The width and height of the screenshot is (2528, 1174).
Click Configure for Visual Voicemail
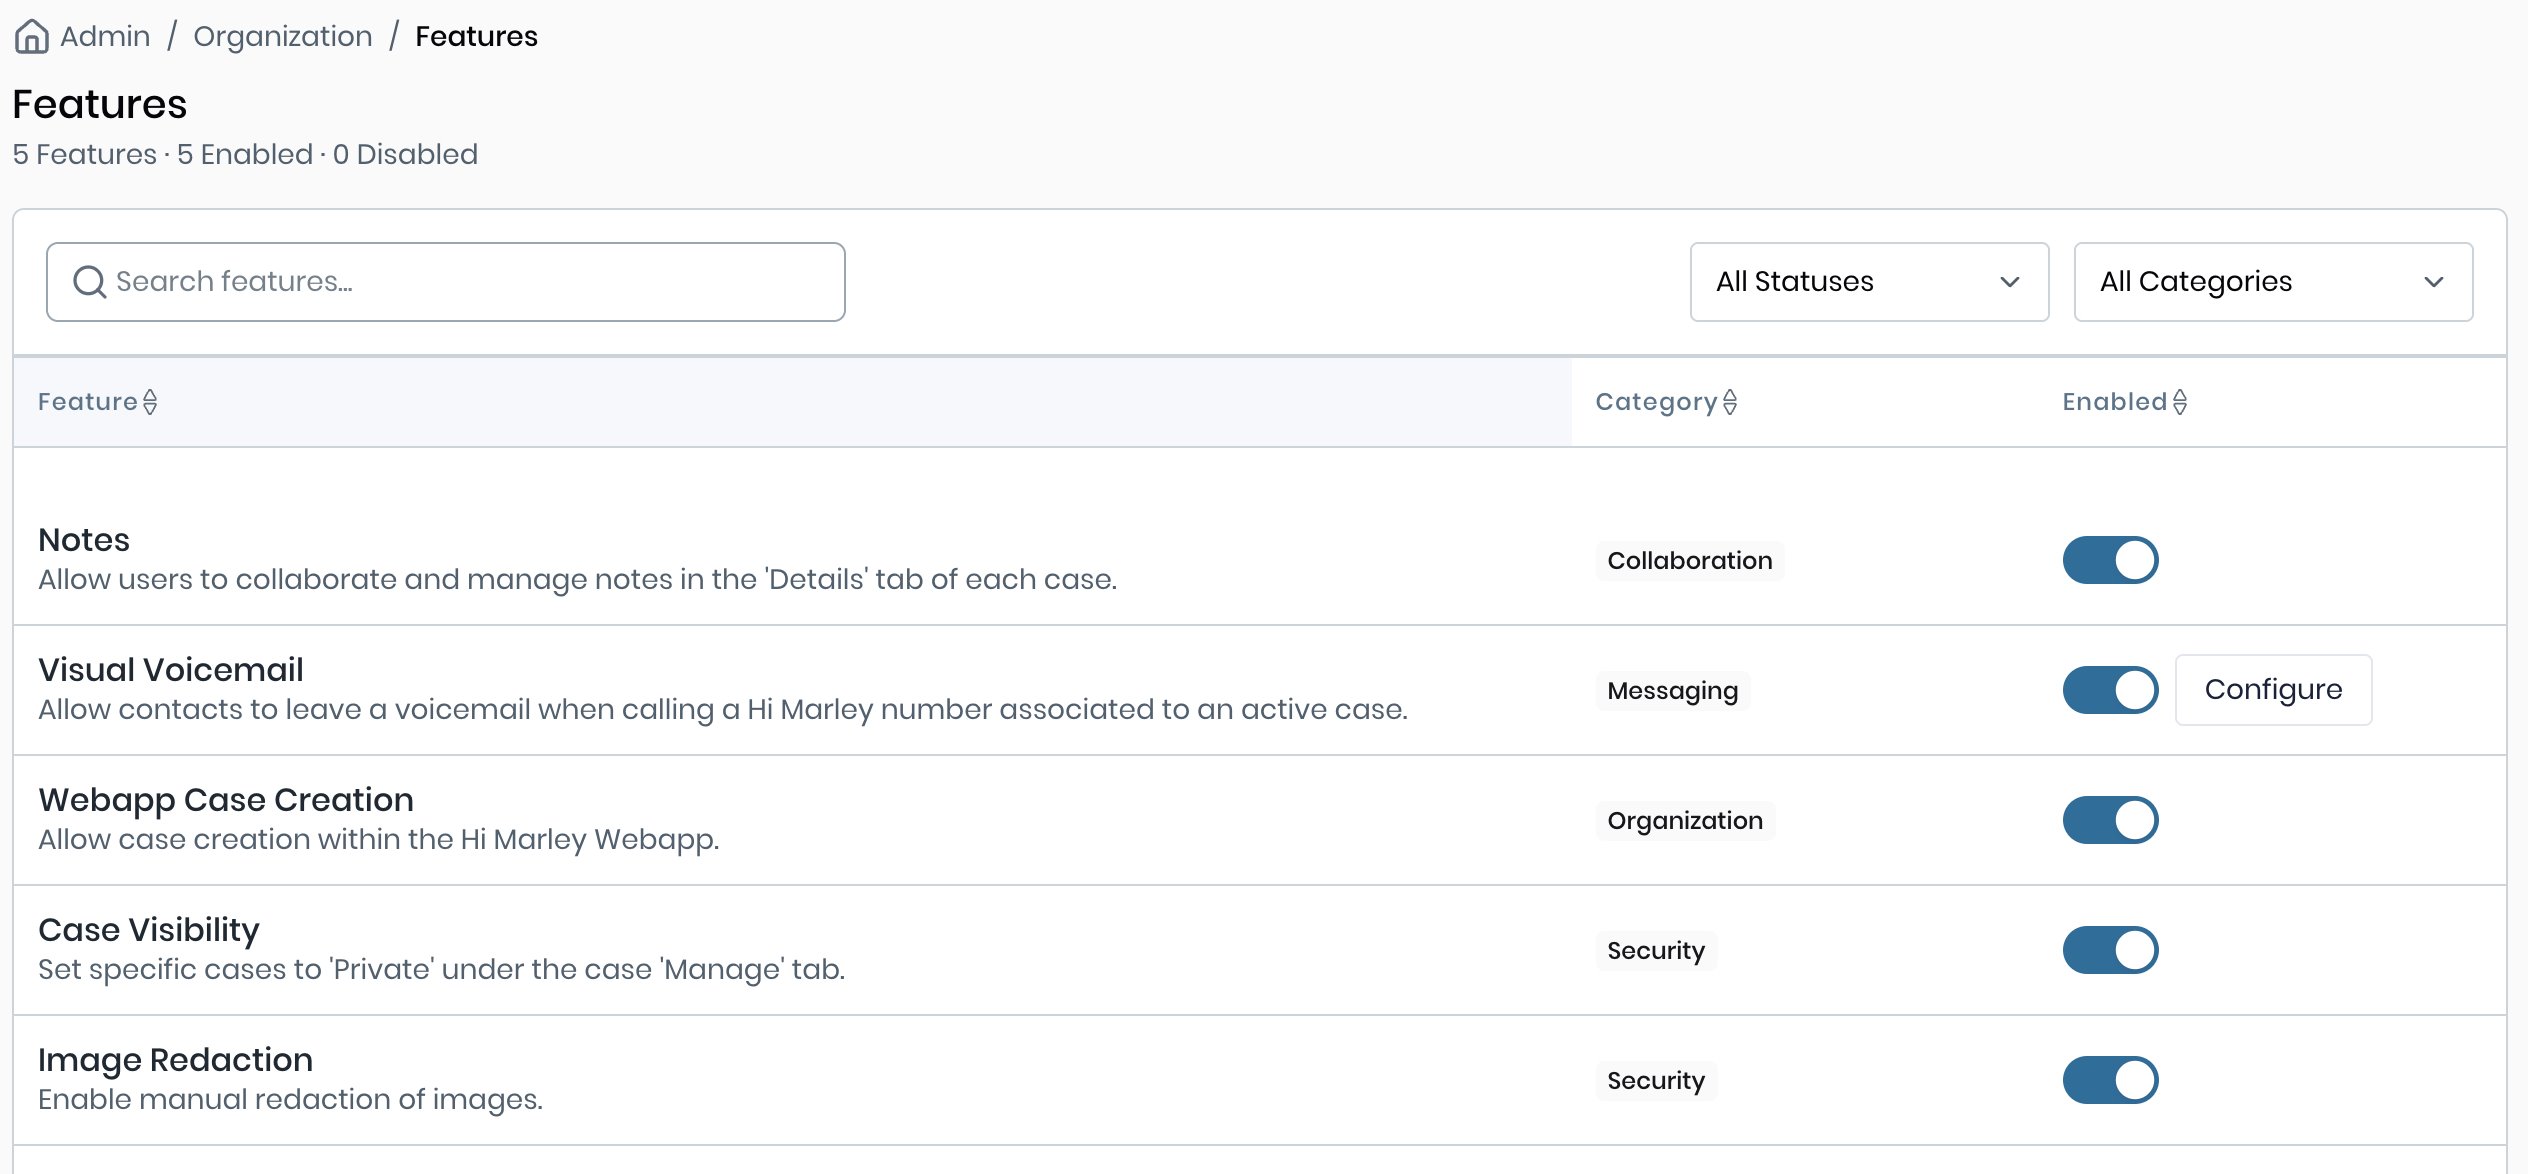[2273, 690]
